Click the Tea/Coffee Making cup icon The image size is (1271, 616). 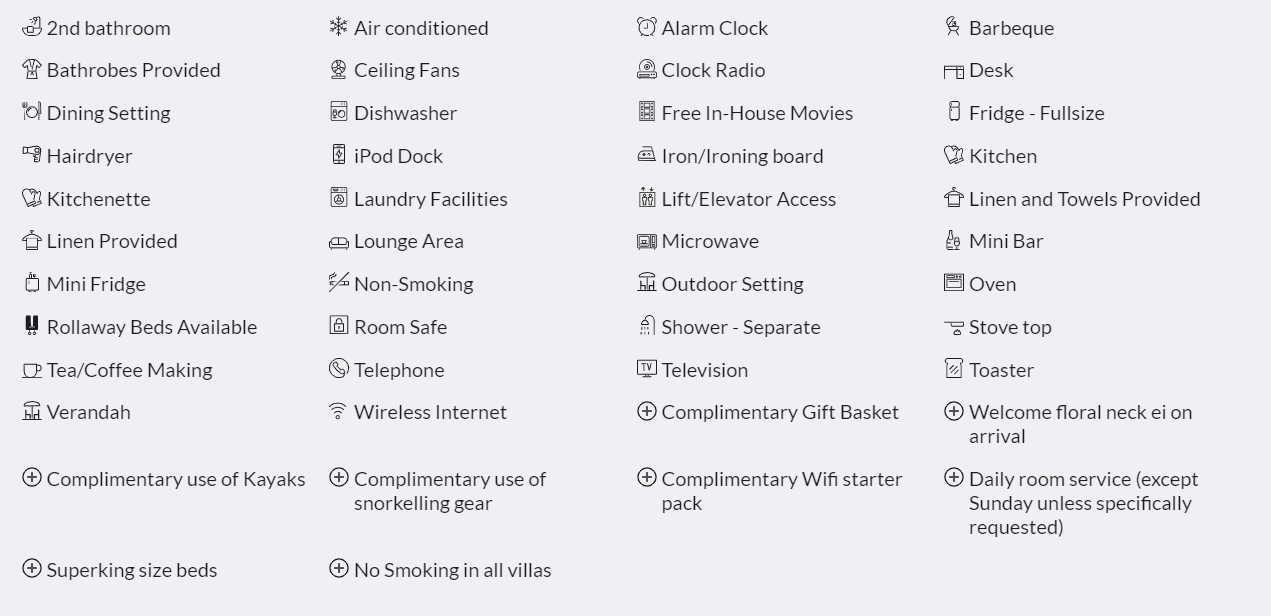(x=32, y=370)
